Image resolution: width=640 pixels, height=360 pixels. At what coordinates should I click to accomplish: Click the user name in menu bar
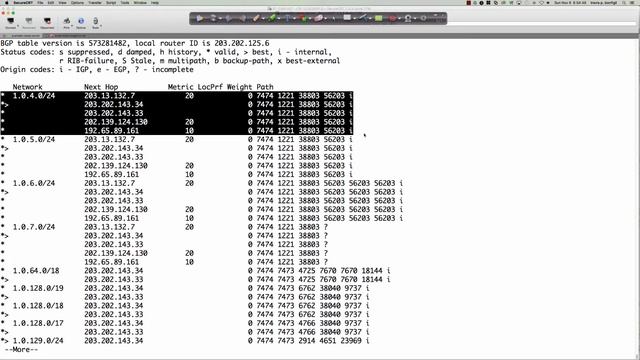[x=603, y=3]
